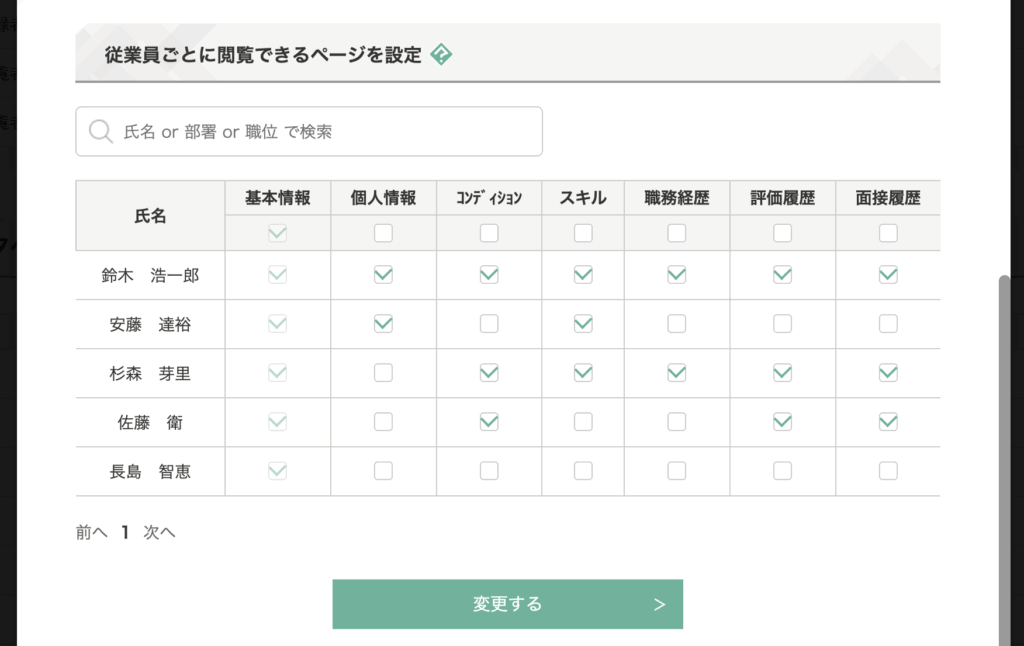Check 評価履歴 for 安藤 達裕

coord(782,324)
